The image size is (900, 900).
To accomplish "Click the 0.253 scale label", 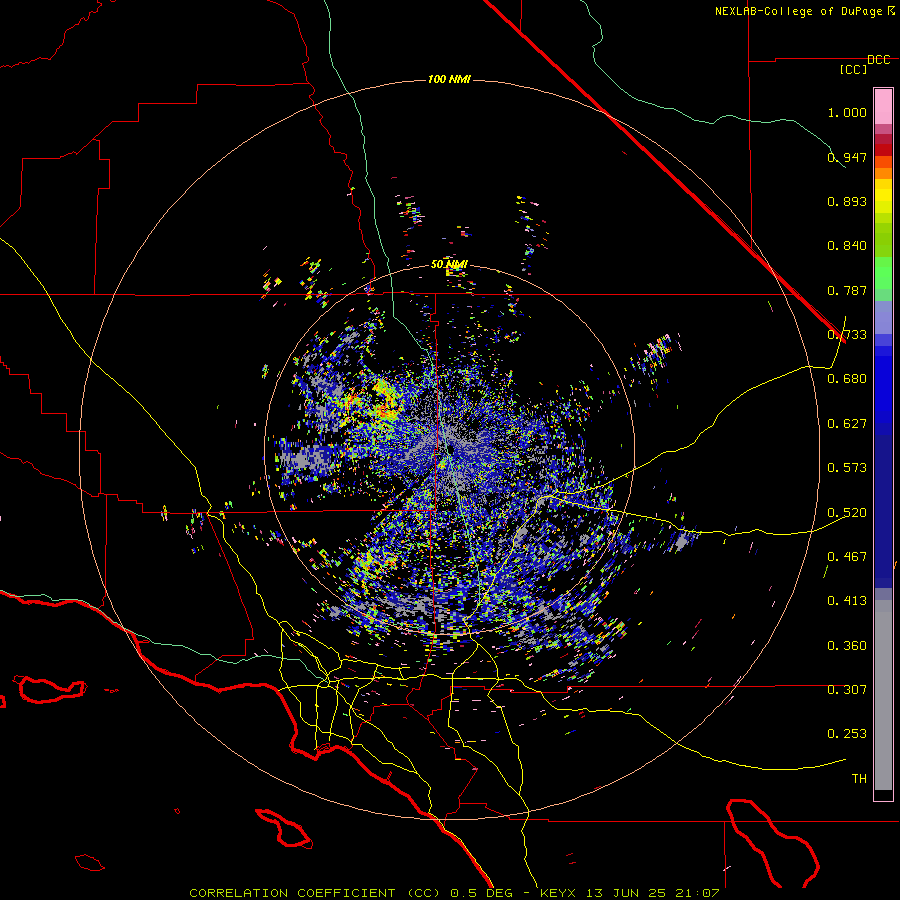I will point(847,734).
